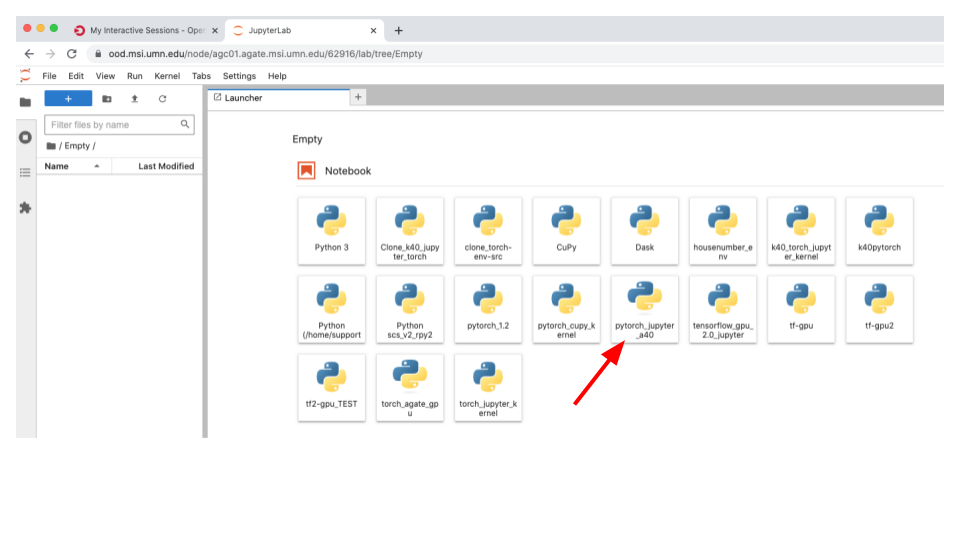Image resolution: width=960 pixels, height=540 pixels.
Task: Open the File Browser sidebar panel
Action: coord(25,102)
